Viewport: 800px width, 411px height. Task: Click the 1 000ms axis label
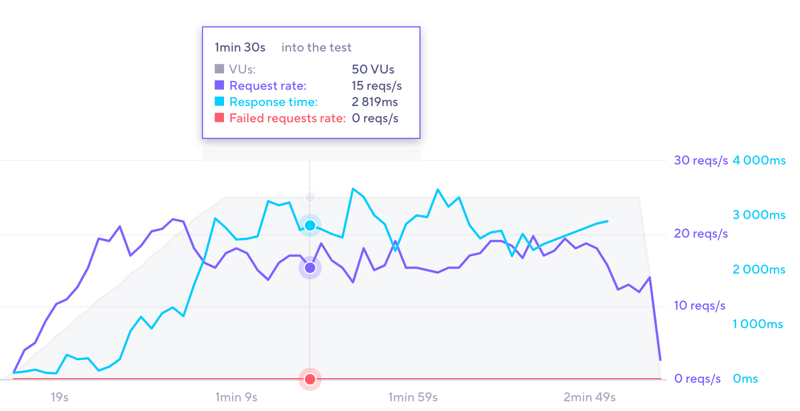coord(760,325)
